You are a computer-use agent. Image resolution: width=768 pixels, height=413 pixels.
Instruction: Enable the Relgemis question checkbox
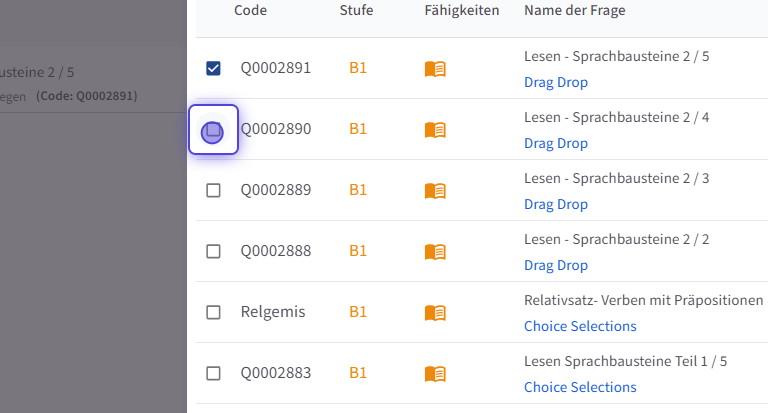(213, 312)
